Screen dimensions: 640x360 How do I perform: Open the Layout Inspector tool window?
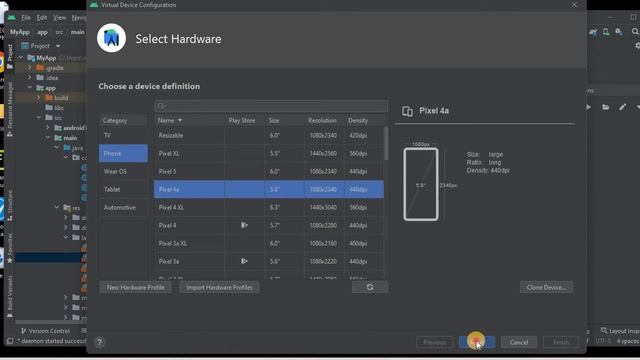click(620, 331)
